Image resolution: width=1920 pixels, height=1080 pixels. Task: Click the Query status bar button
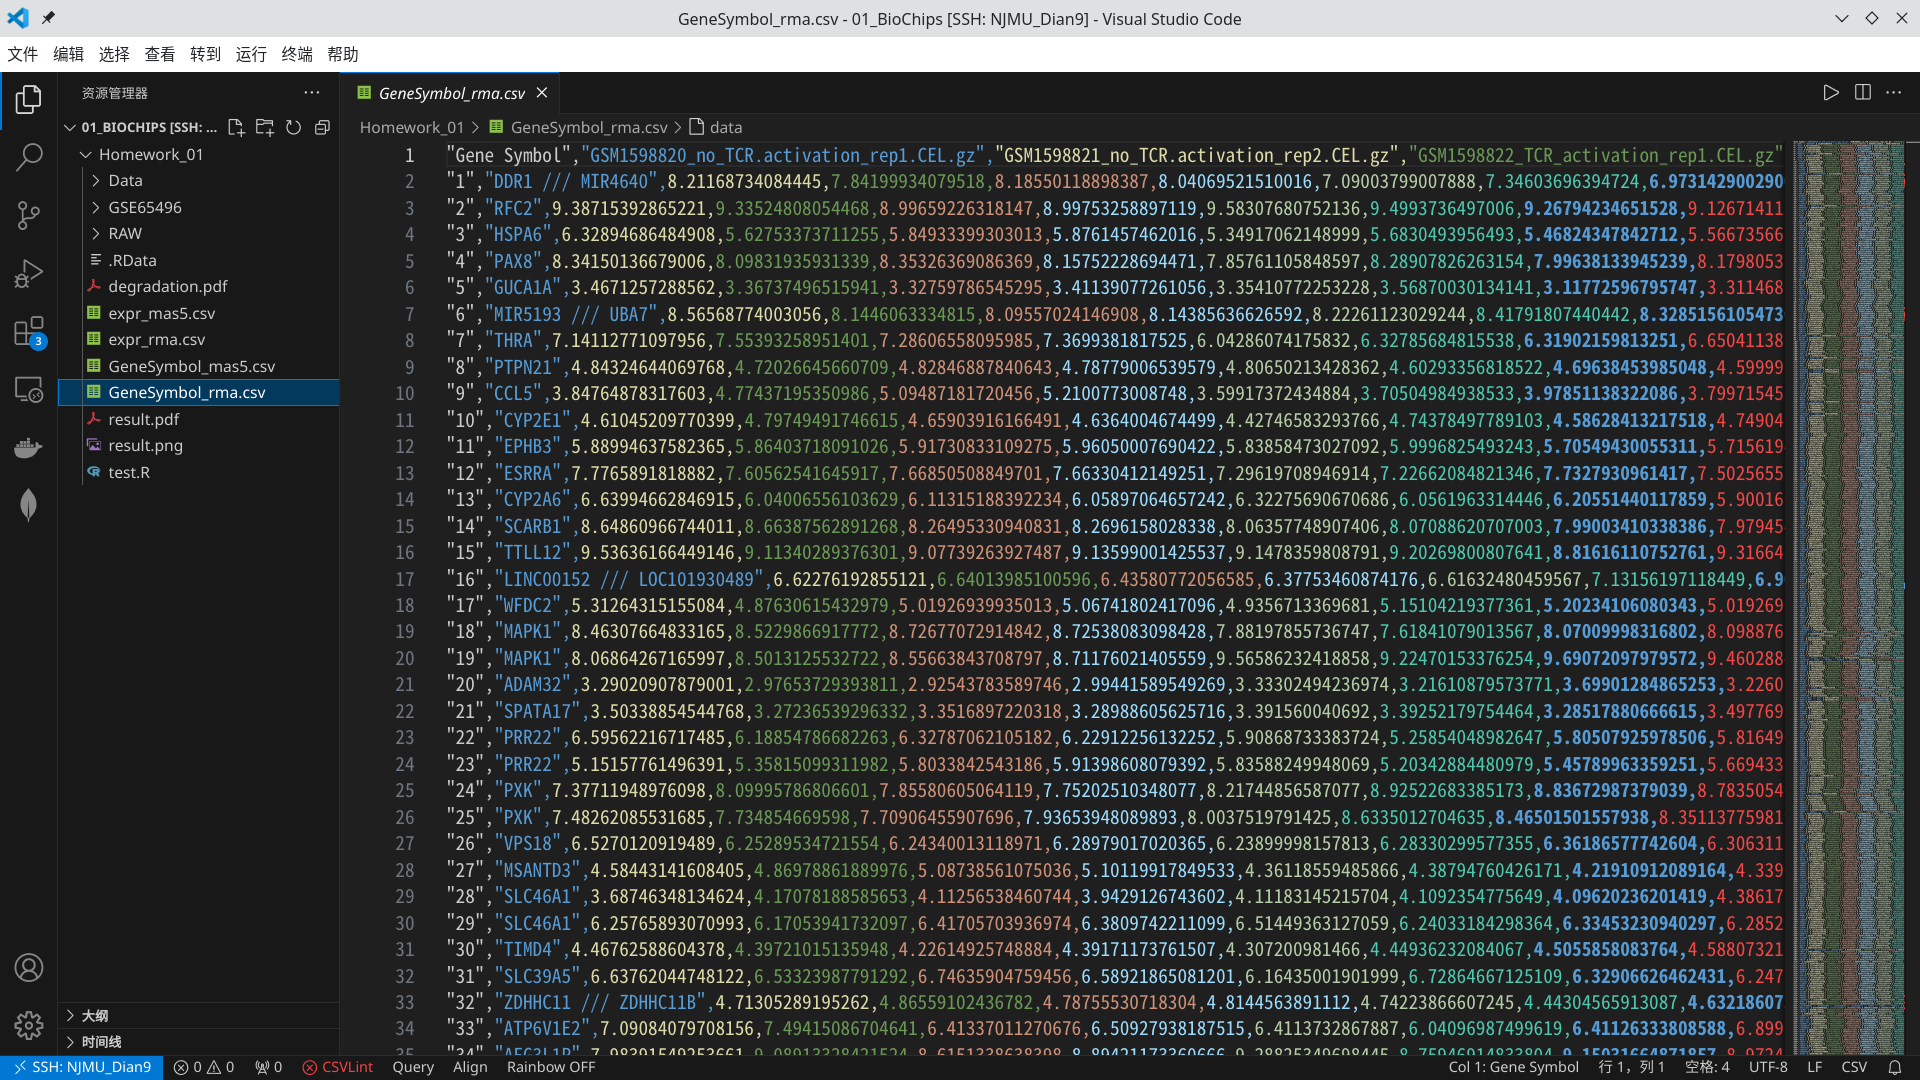[x=413, y=1067]
